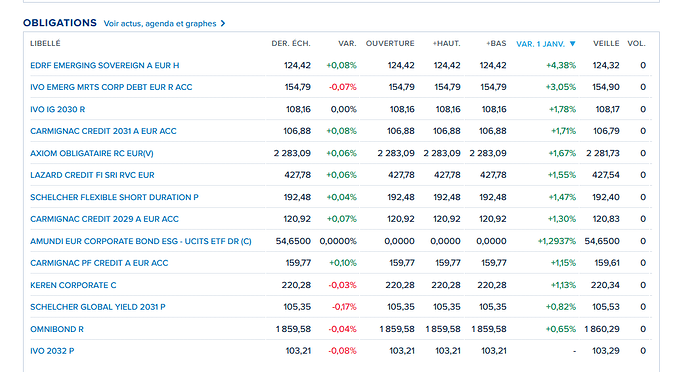The image size is (690, 372).
Task: Select the 124,32 previous close value
Action: [x=606, y=65]
